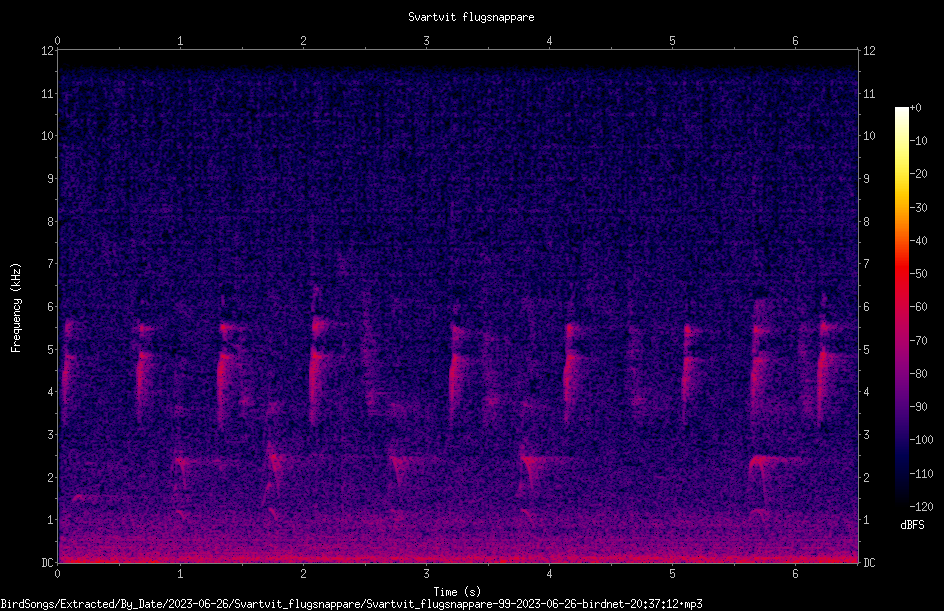The image size is (944, 611).
Task: Click the "-80" label on the color scale
Action: [x=918, y=374]
